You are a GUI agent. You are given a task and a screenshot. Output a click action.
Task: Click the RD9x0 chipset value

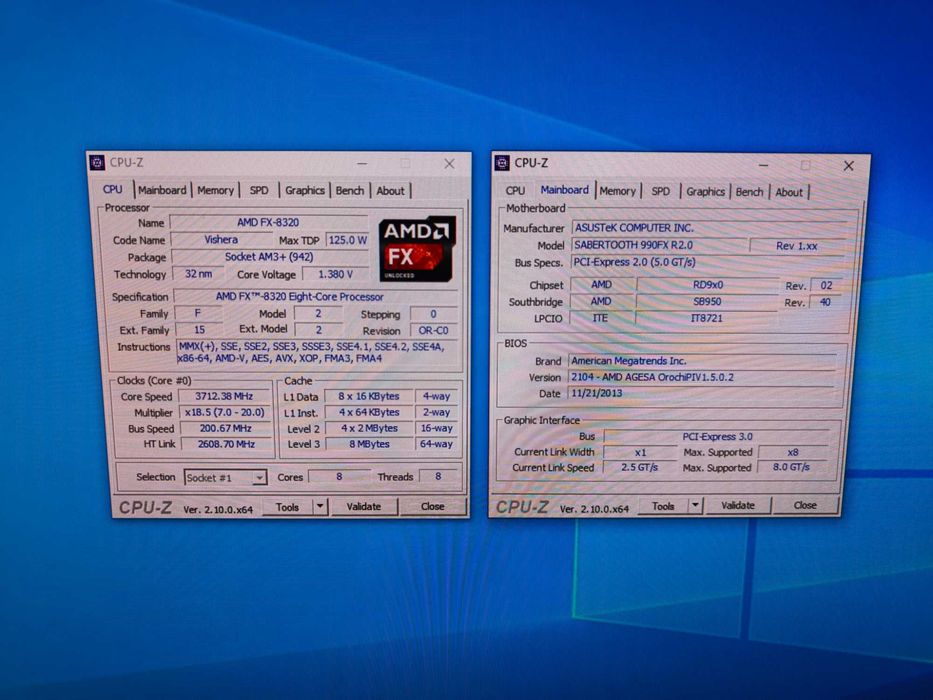(707, 285)
